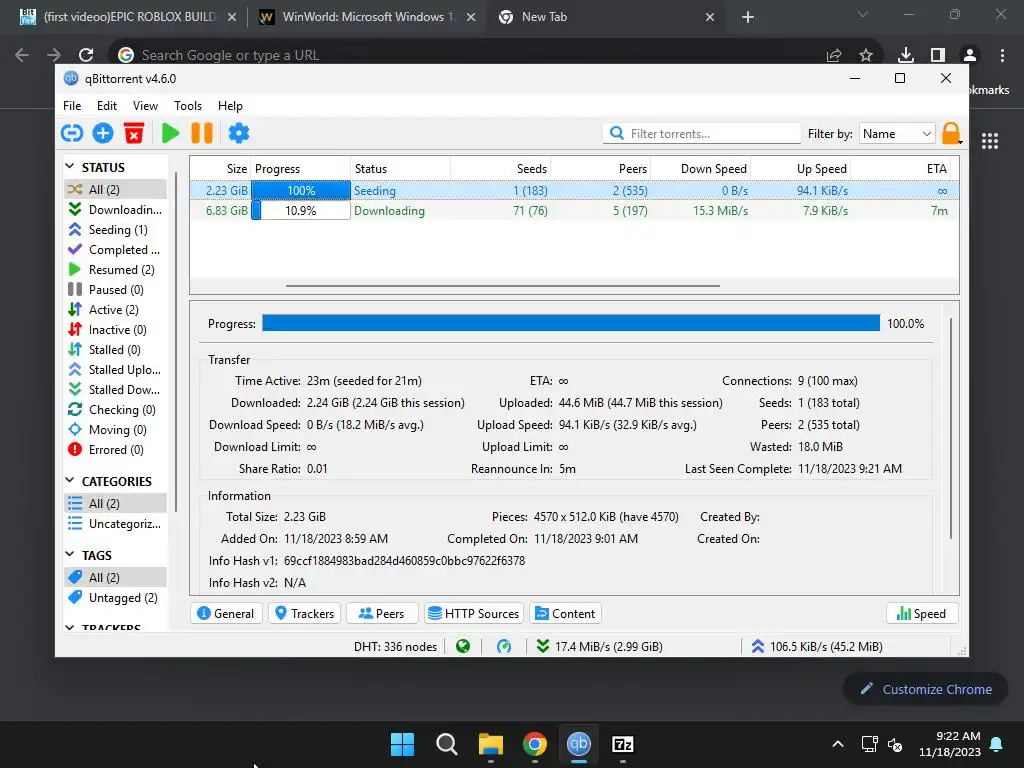1024x768 pixels.
Task: Collapse the STATUS section
Action: (70, 167)
